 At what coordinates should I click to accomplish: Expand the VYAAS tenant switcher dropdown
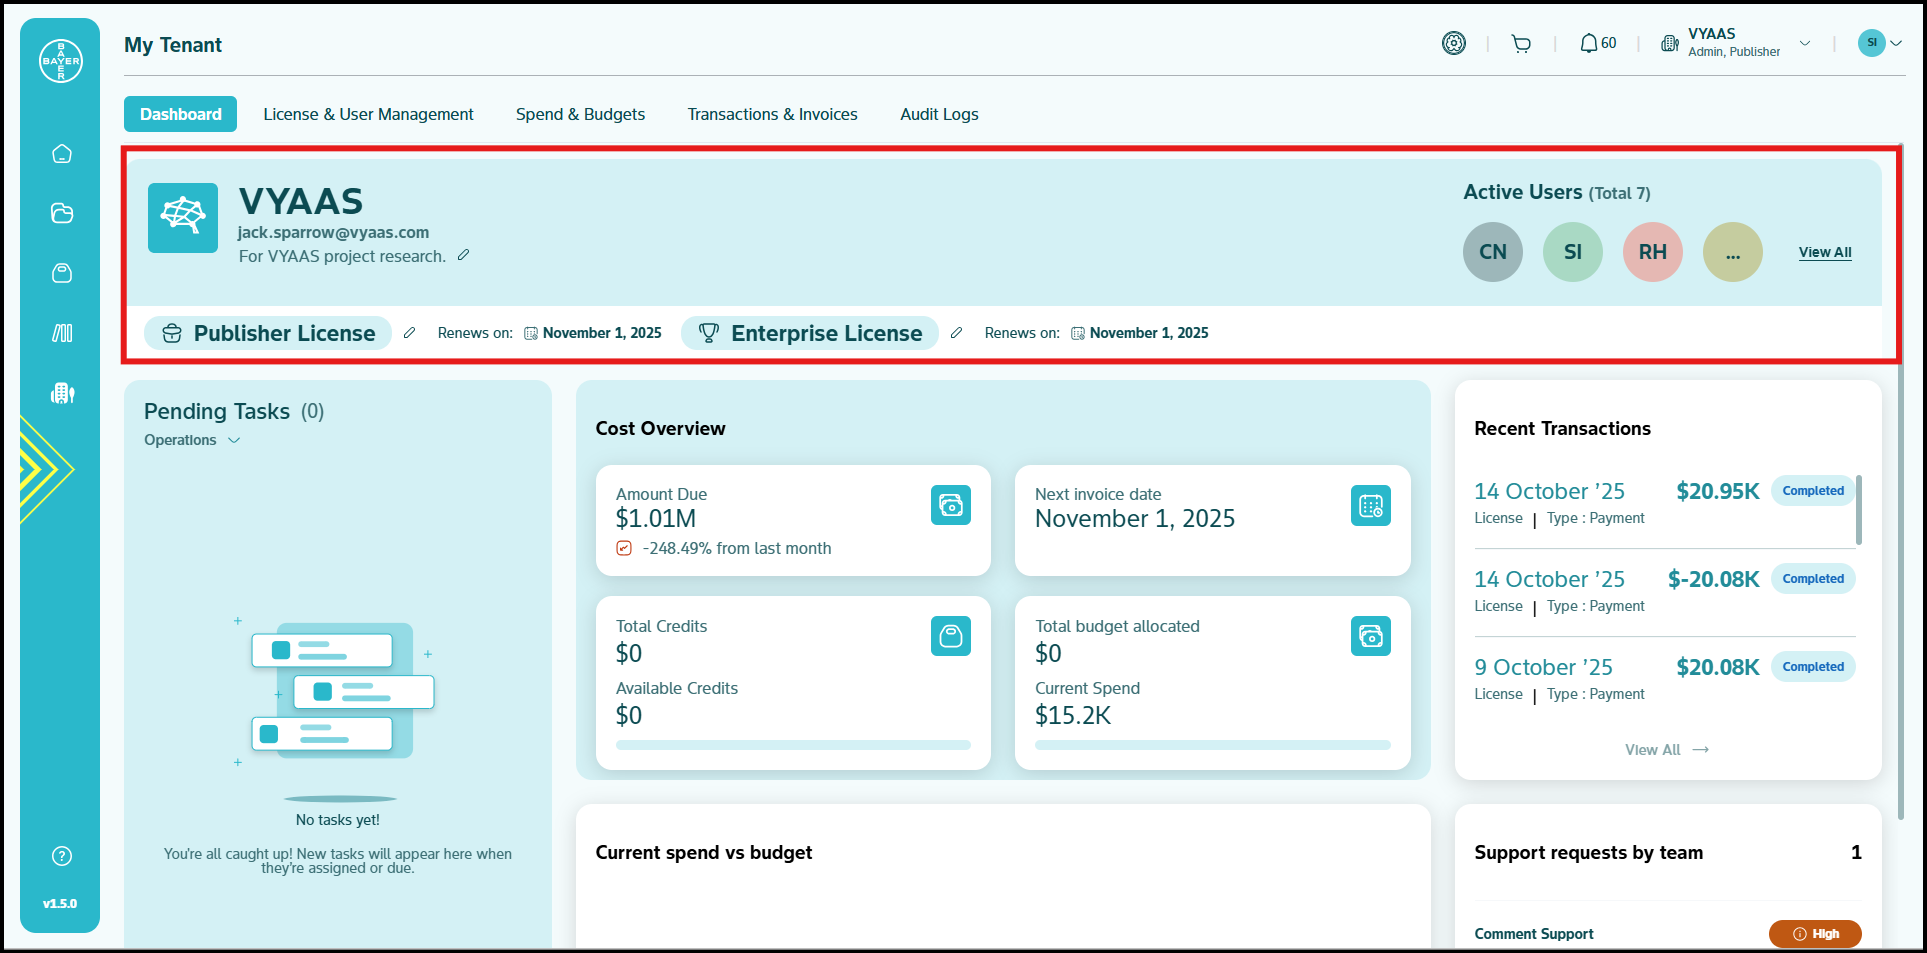(1805, 44)
